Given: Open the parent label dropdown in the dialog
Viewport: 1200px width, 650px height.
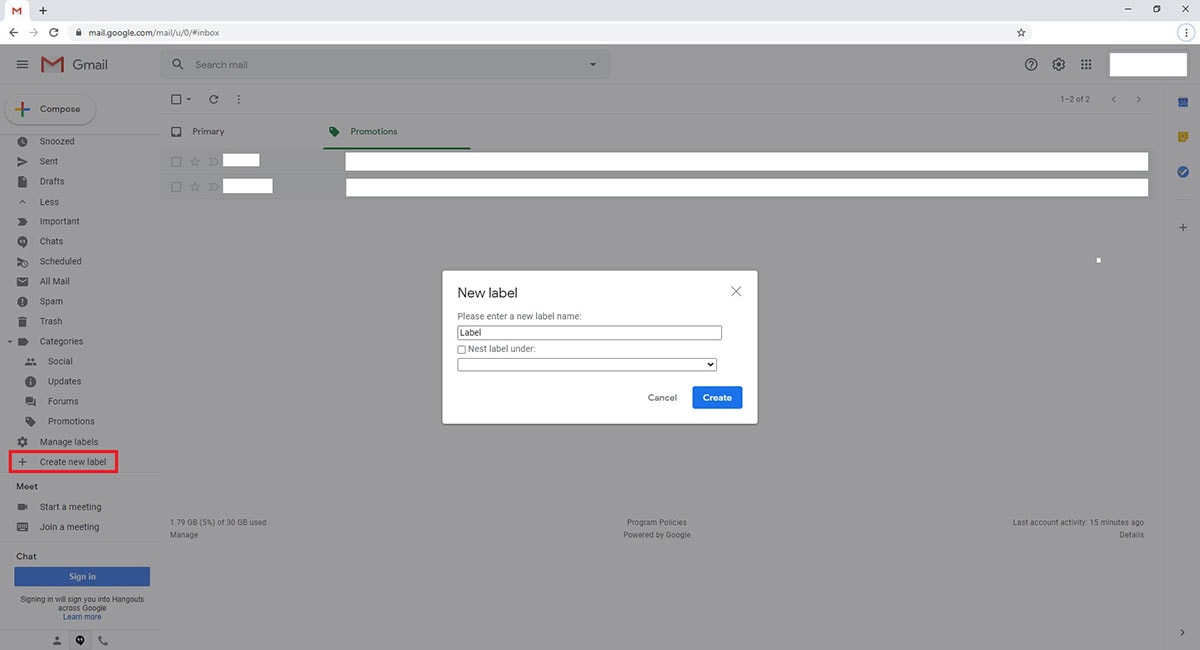Looking at the screenshot, I should pos(587,364).
